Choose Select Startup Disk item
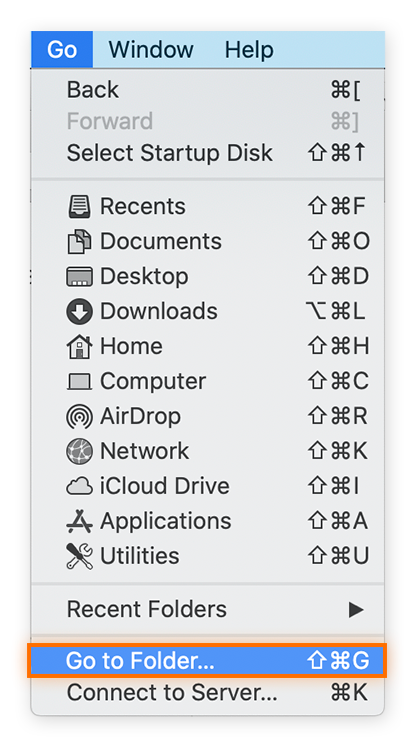 tap(207, 153)
